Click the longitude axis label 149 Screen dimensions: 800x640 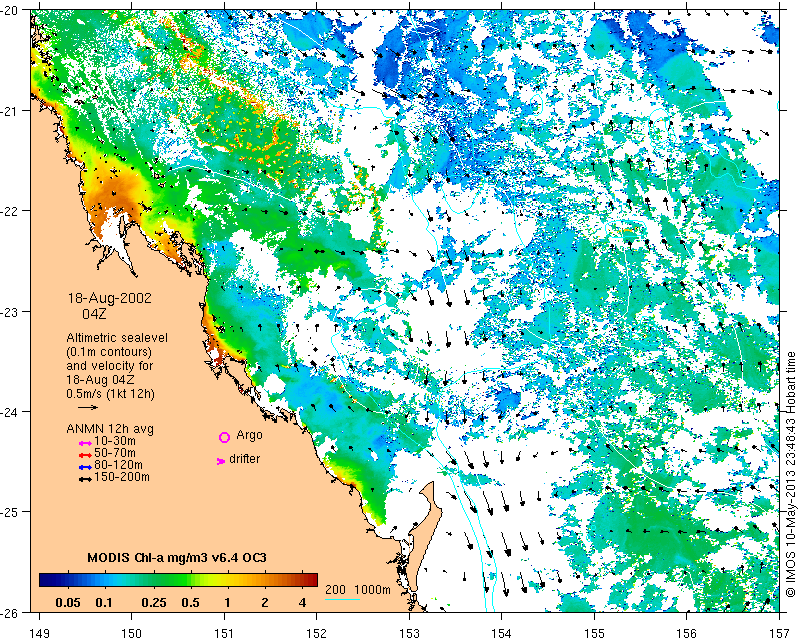40,633
